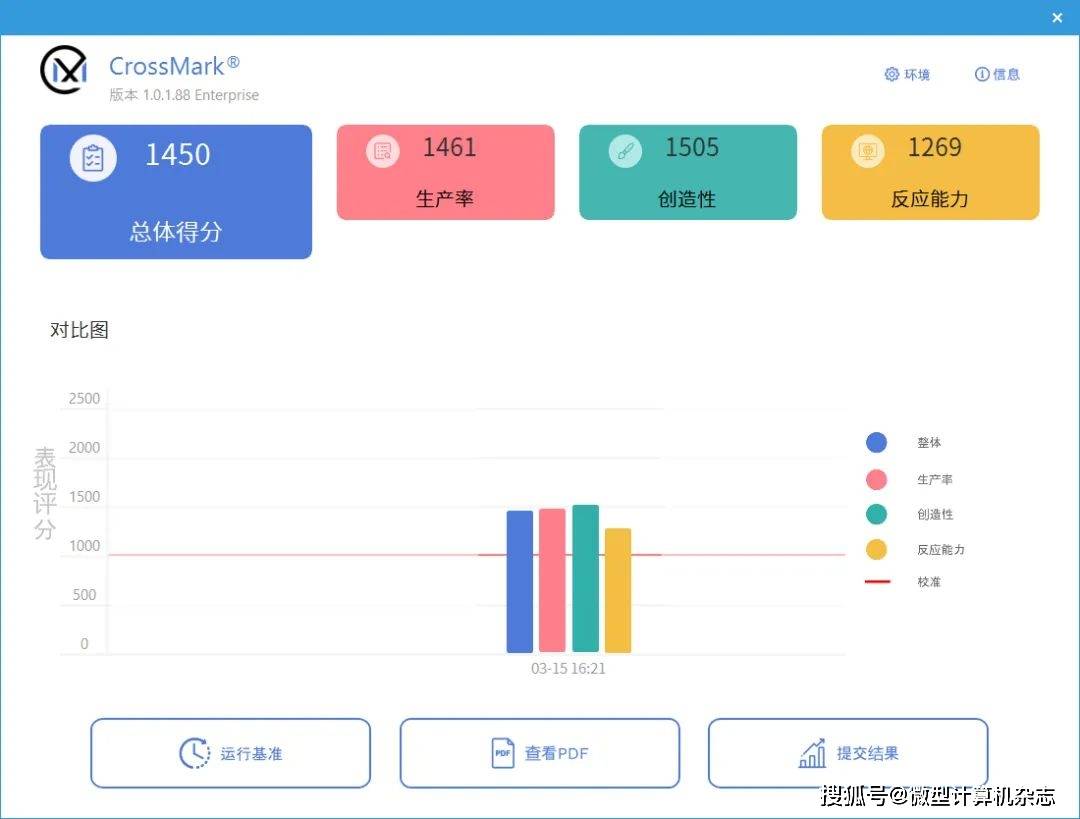Close the CrossMark window

(1057, 18)
